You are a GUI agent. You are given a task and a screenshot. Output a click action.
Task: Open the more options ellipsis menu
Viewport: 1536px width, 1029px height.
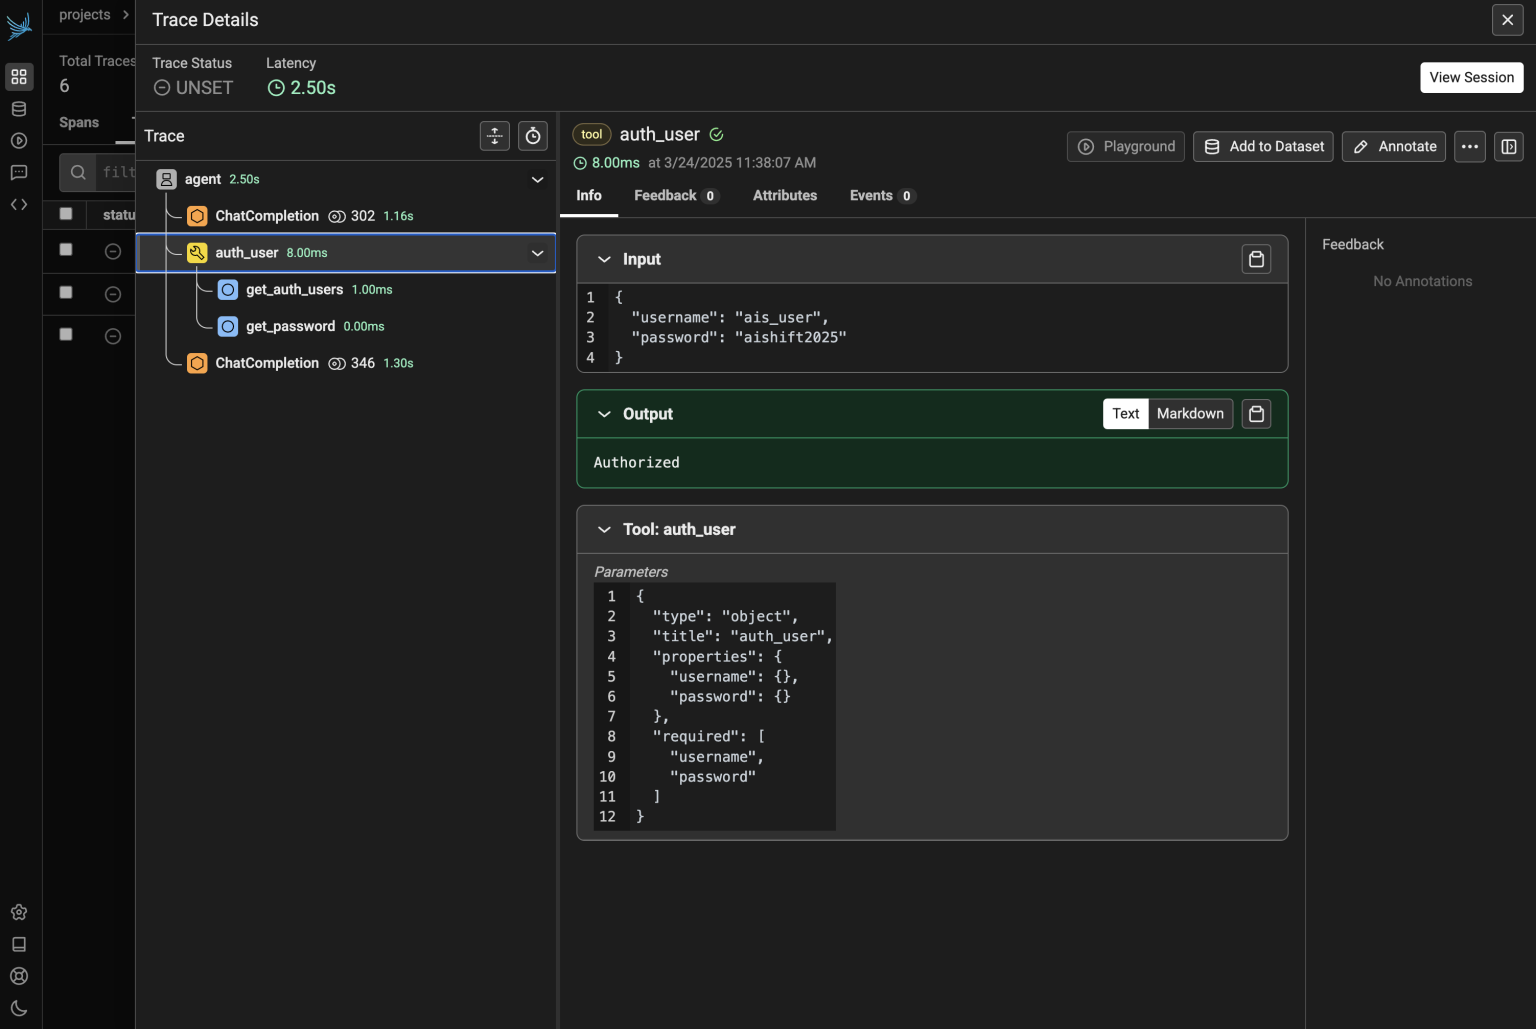click(1469, 147)
